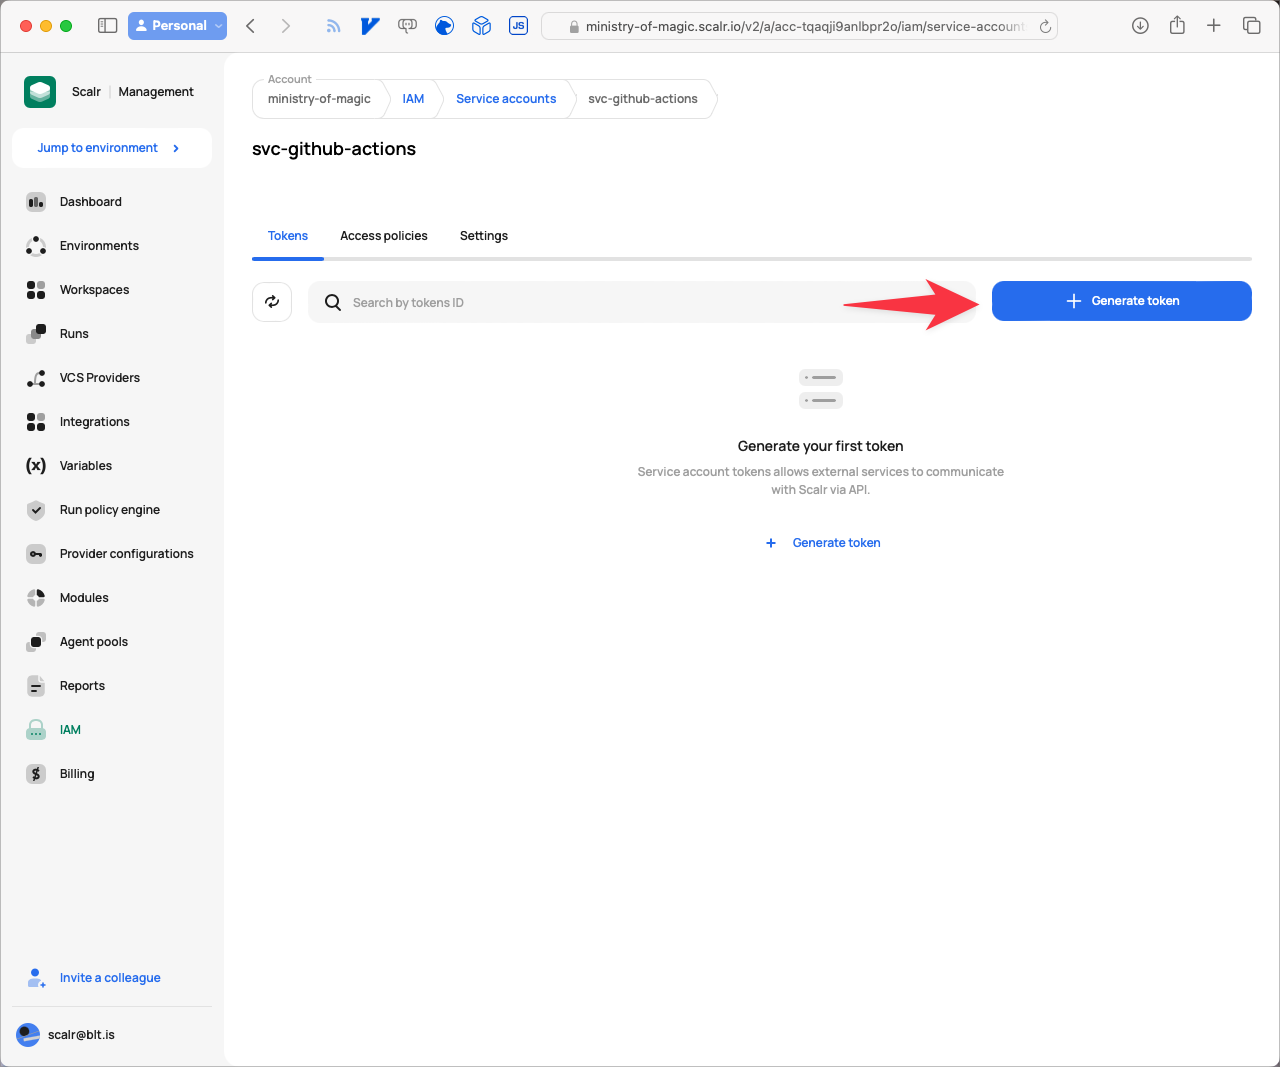Go forward using the browser forward arrow

pyautogui.click(x=286, y=26)
